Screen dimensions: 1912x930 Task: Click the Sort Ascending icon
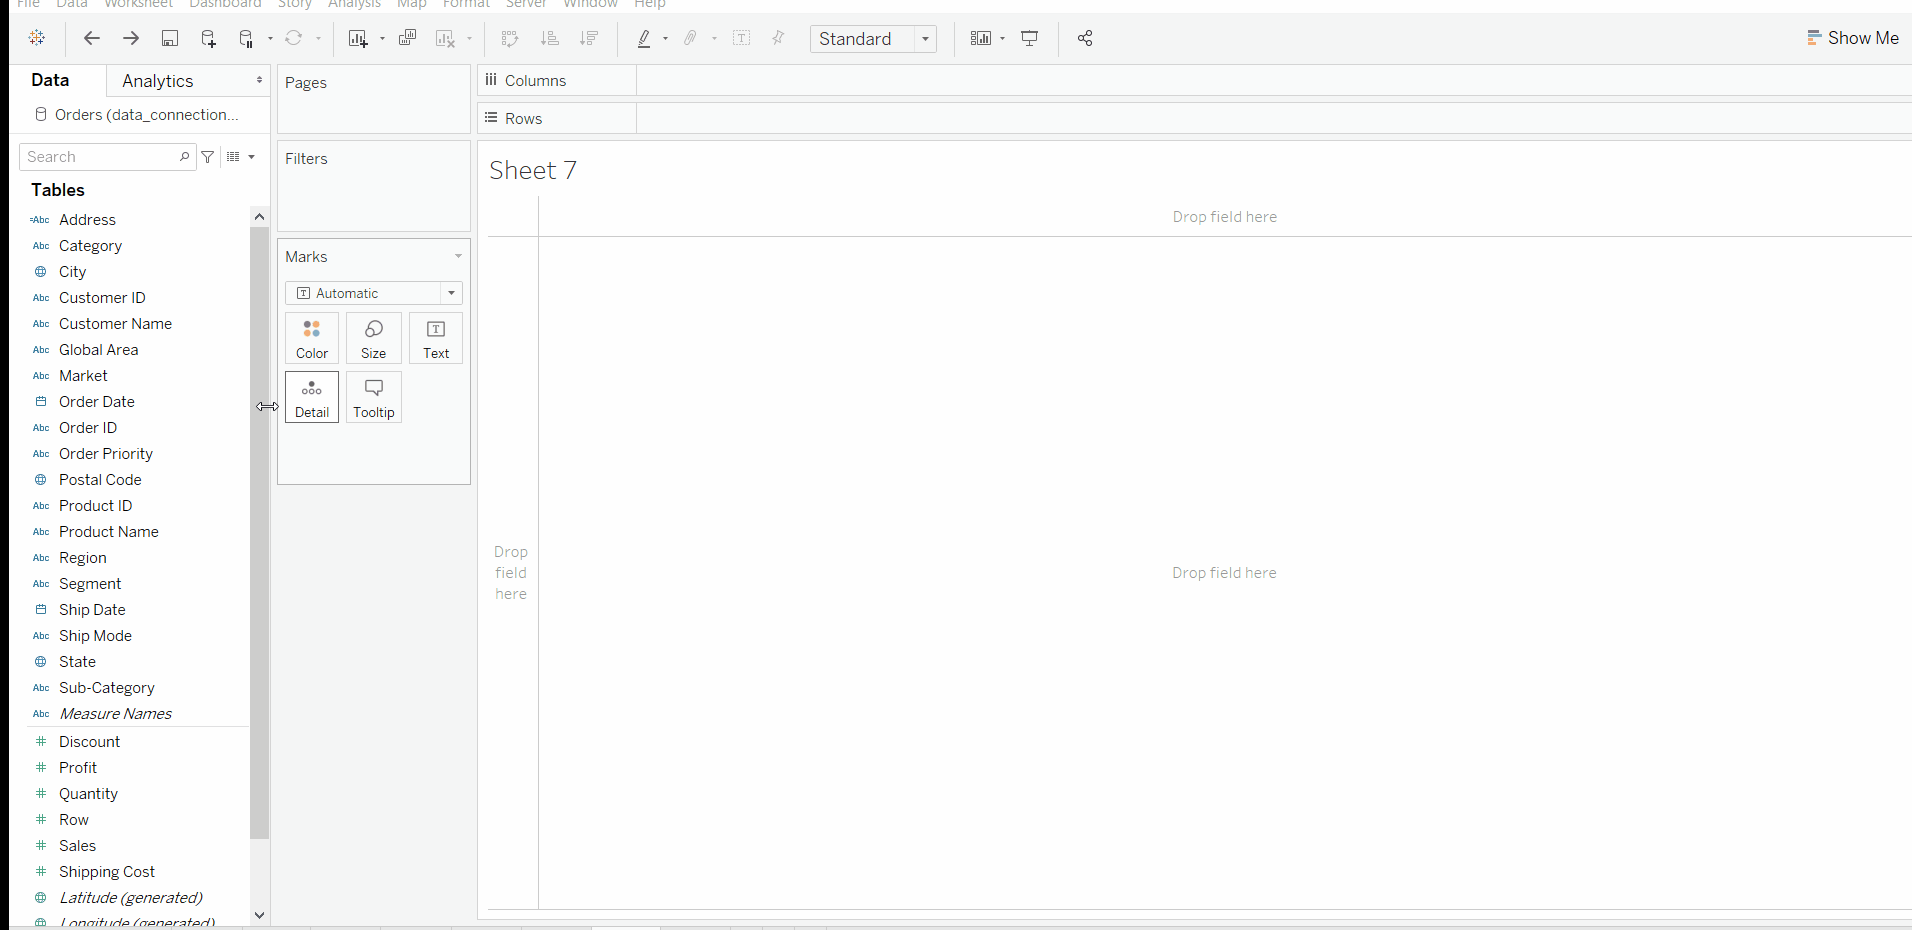point(549,38)
